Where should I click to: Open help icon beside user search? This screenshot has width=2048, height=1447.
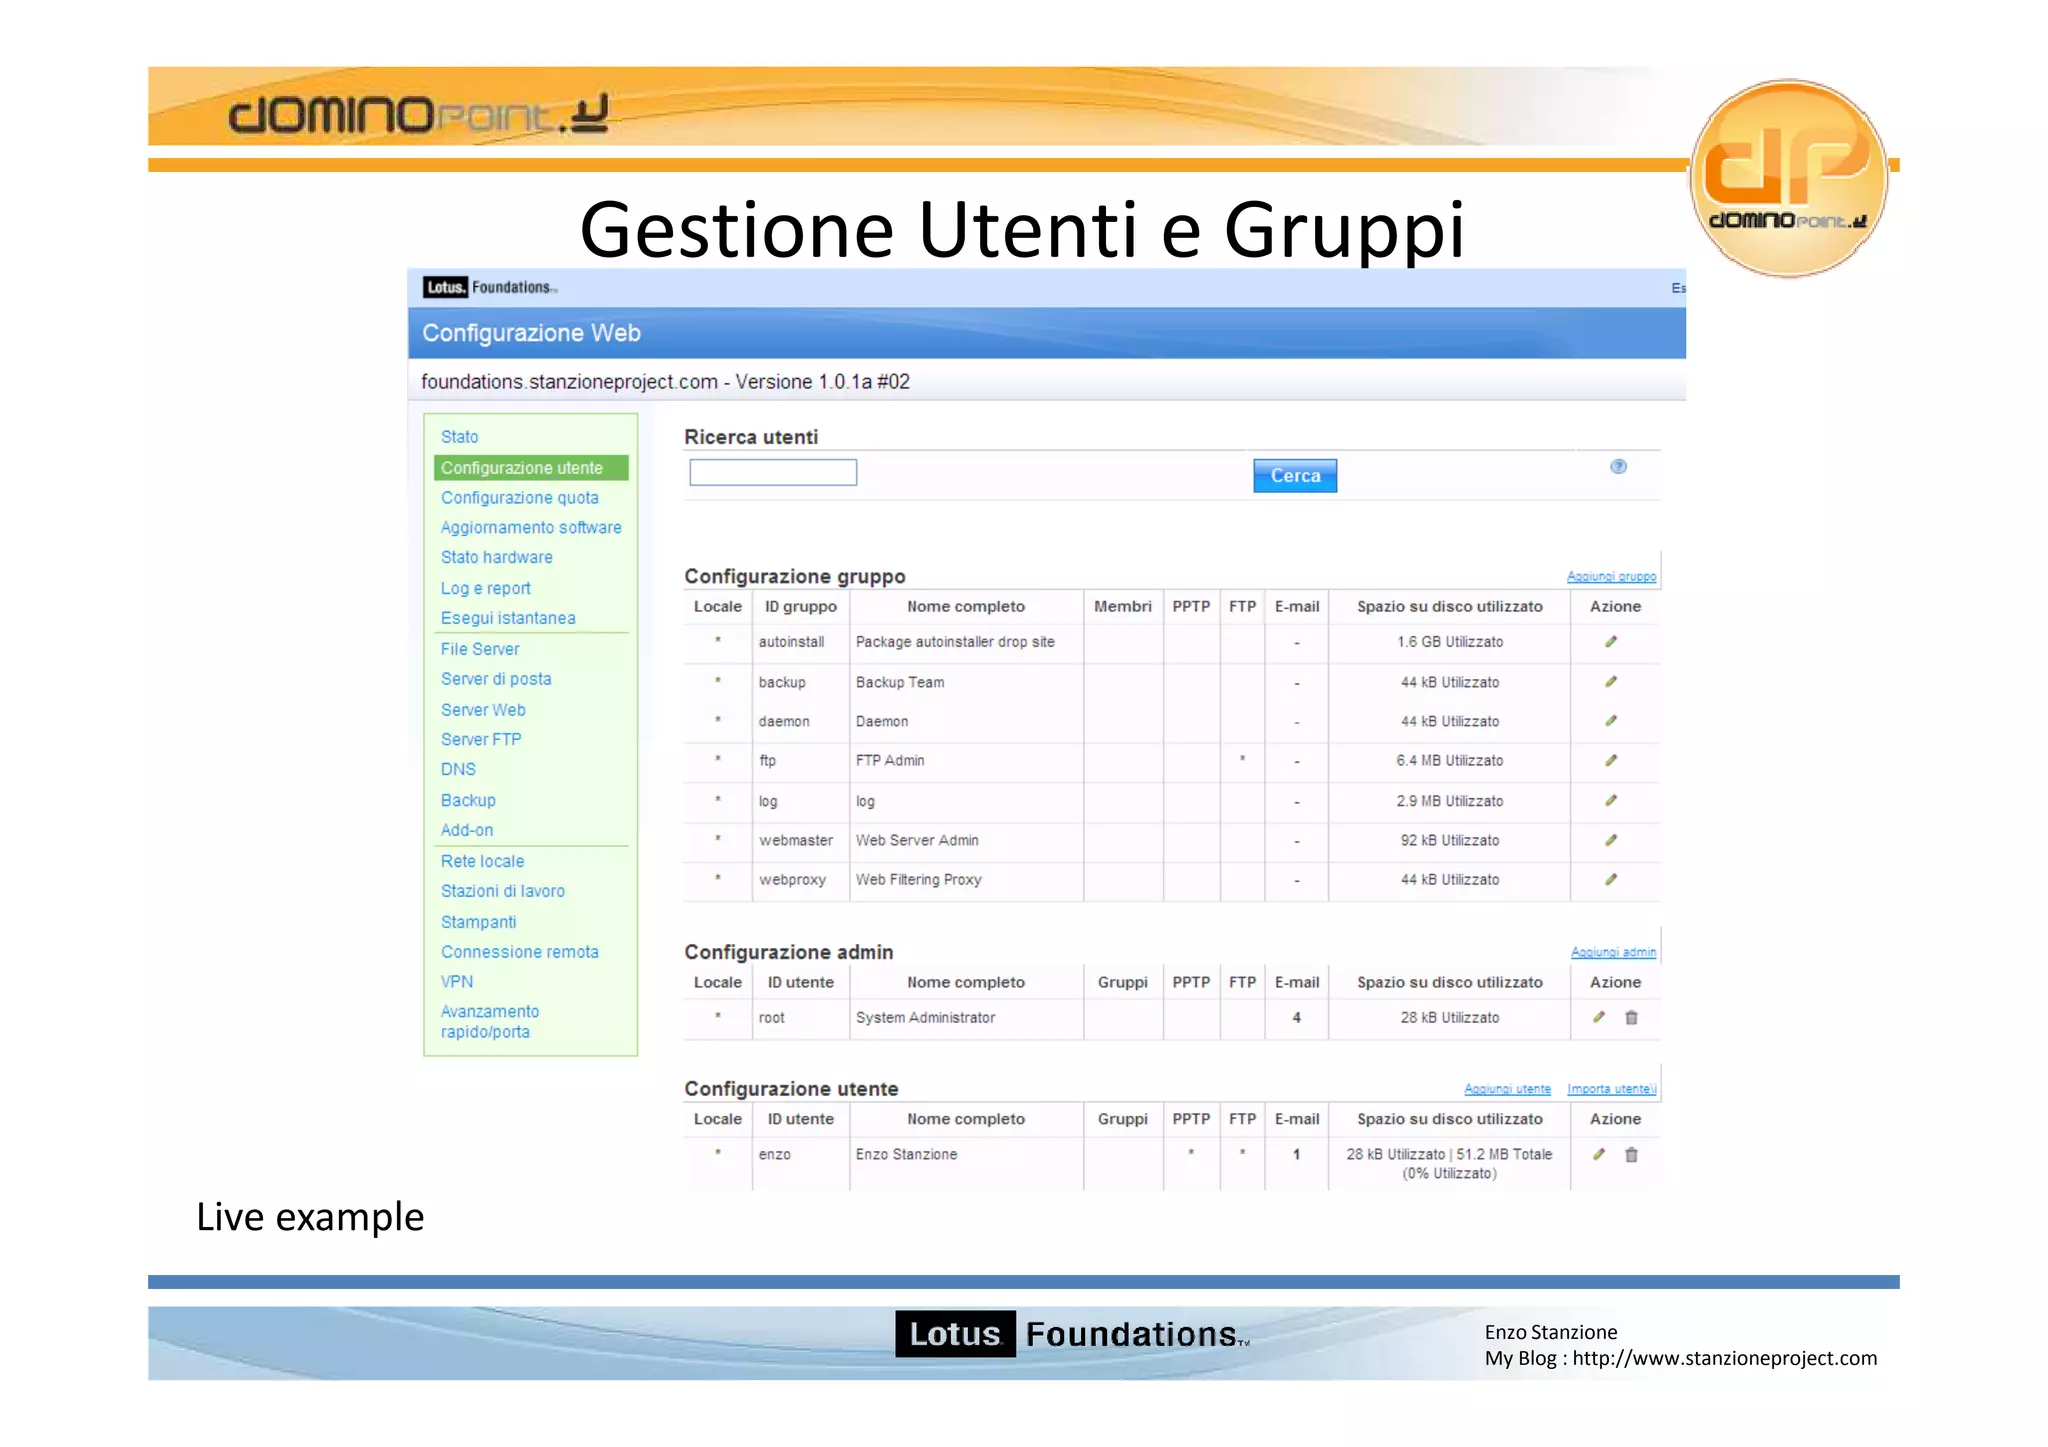1618,467
